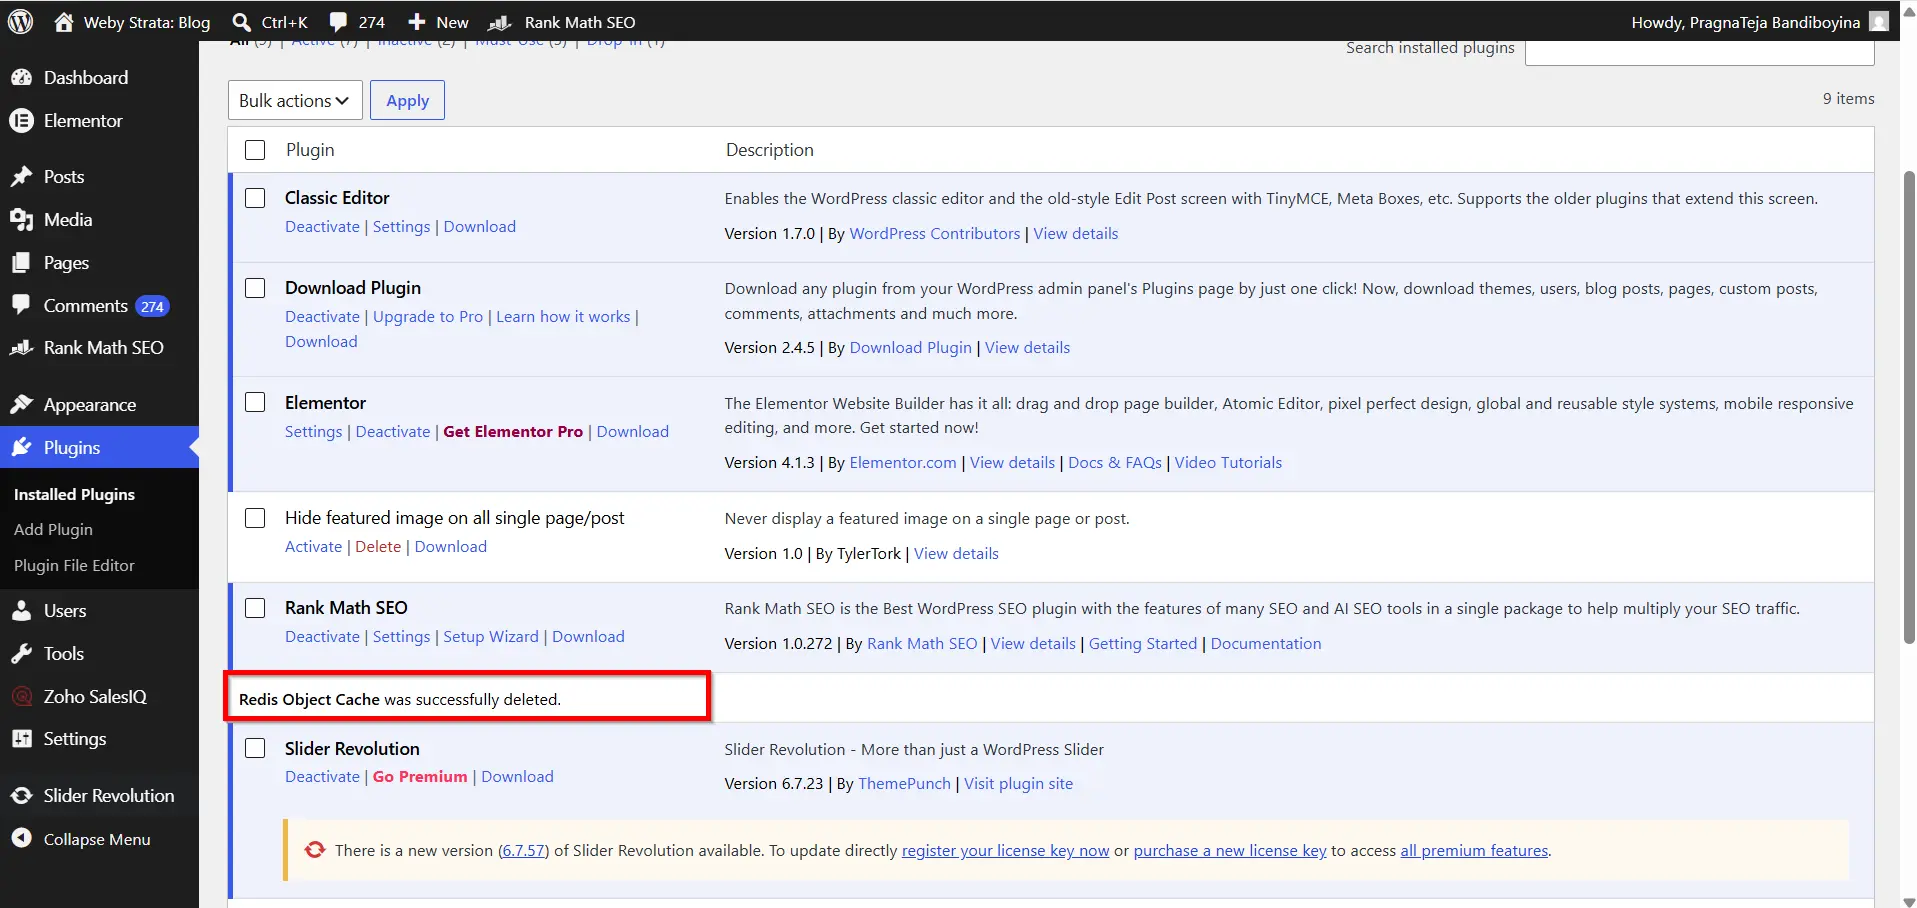This screenshot has width=1917, height=908.
Task: Delete the Hide featured image plugin
Action: click(378, 547)
